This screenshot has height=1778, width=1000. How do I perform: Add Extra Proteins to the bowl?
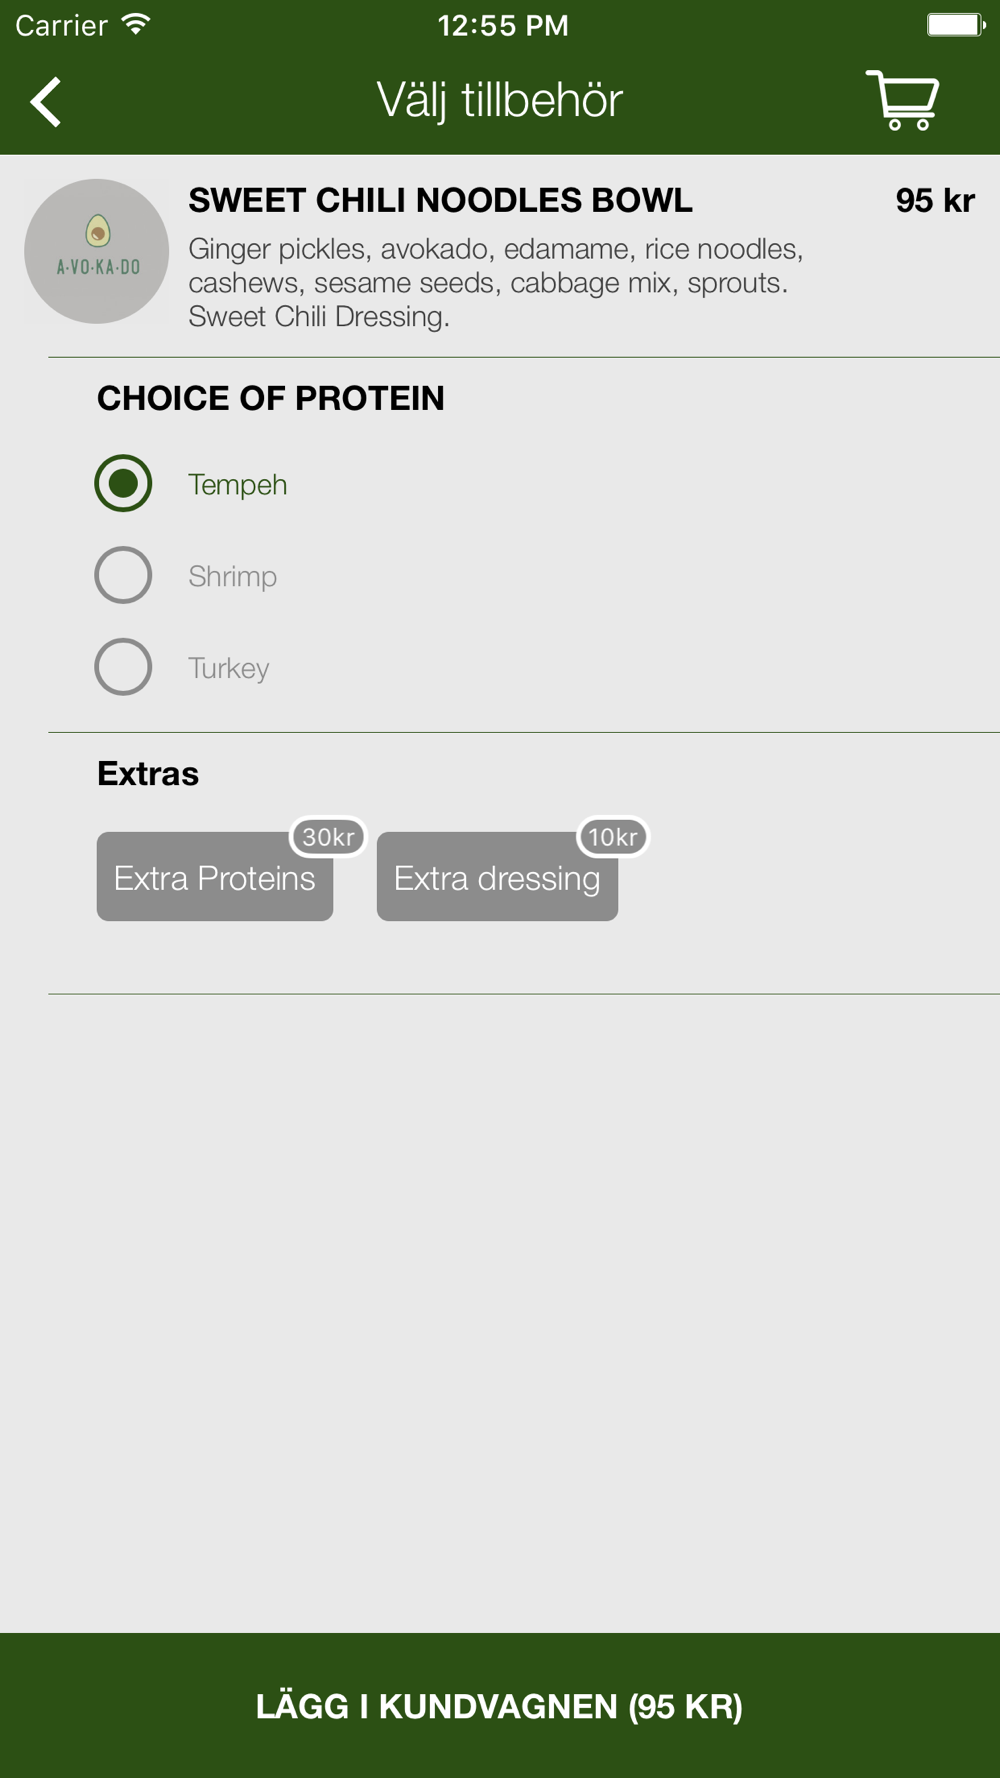click(215, 877)
